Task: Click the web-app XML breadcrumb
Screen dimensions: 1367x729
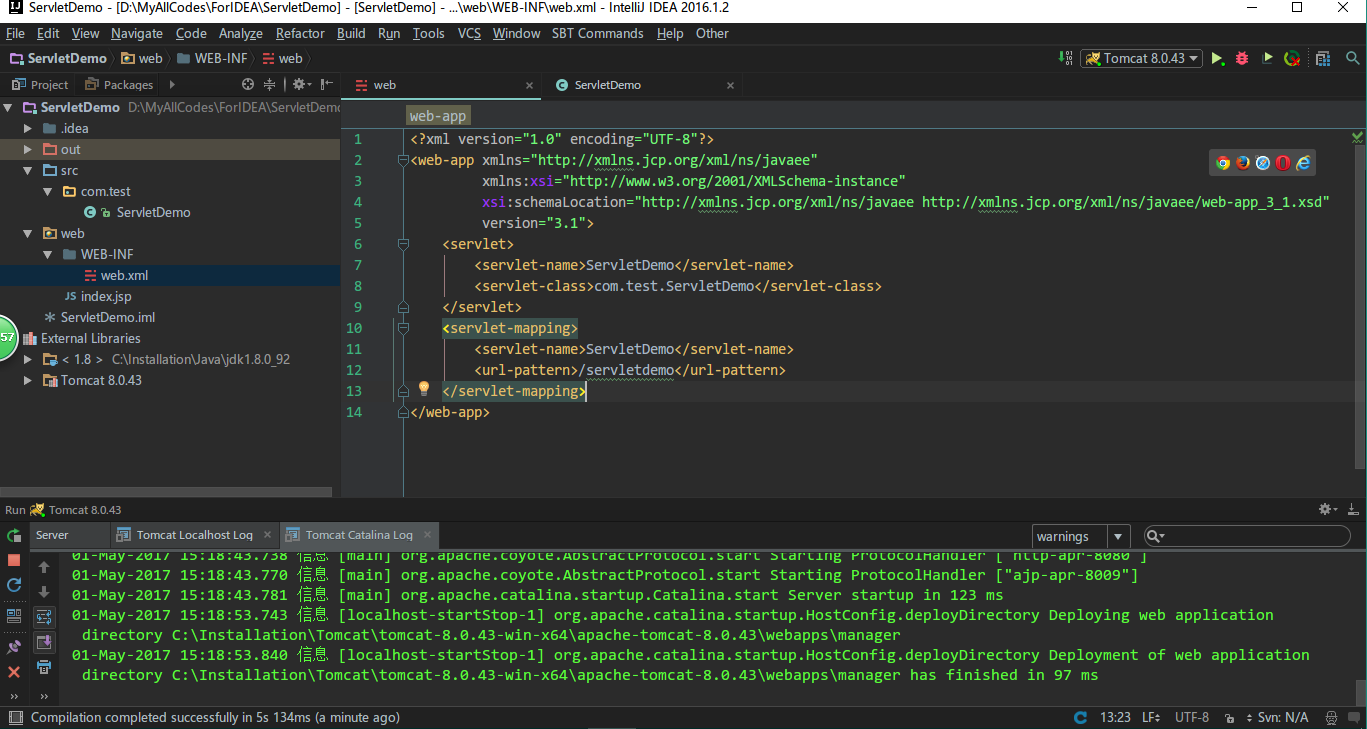Action: click(438, 116)
